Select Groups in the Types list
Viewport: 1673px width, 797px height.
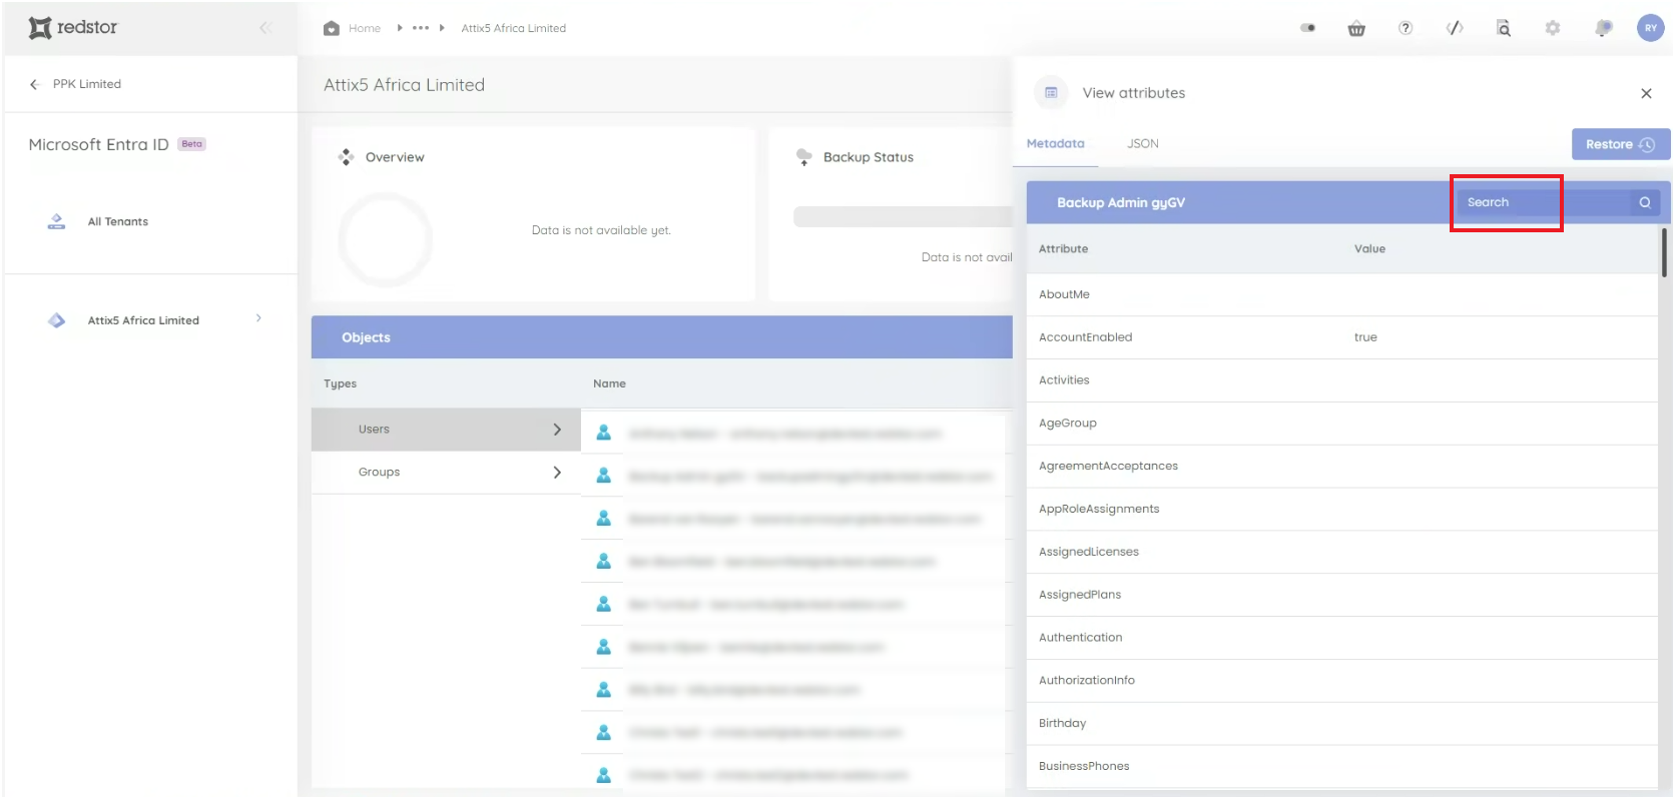[446, 472]
